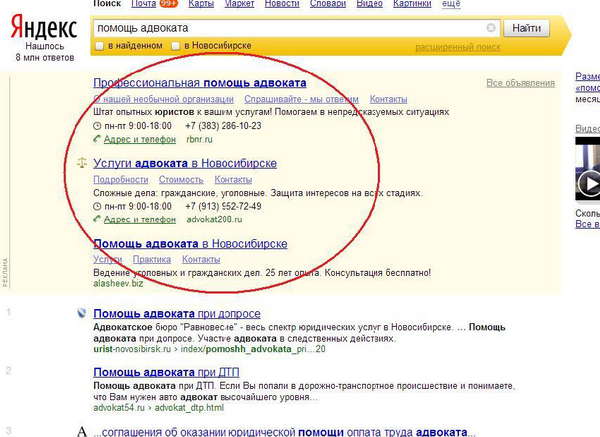Play the video thumbnail on the right
This screenshot has width=600, height=437.
pyautogui.click(x=588, y=168)
